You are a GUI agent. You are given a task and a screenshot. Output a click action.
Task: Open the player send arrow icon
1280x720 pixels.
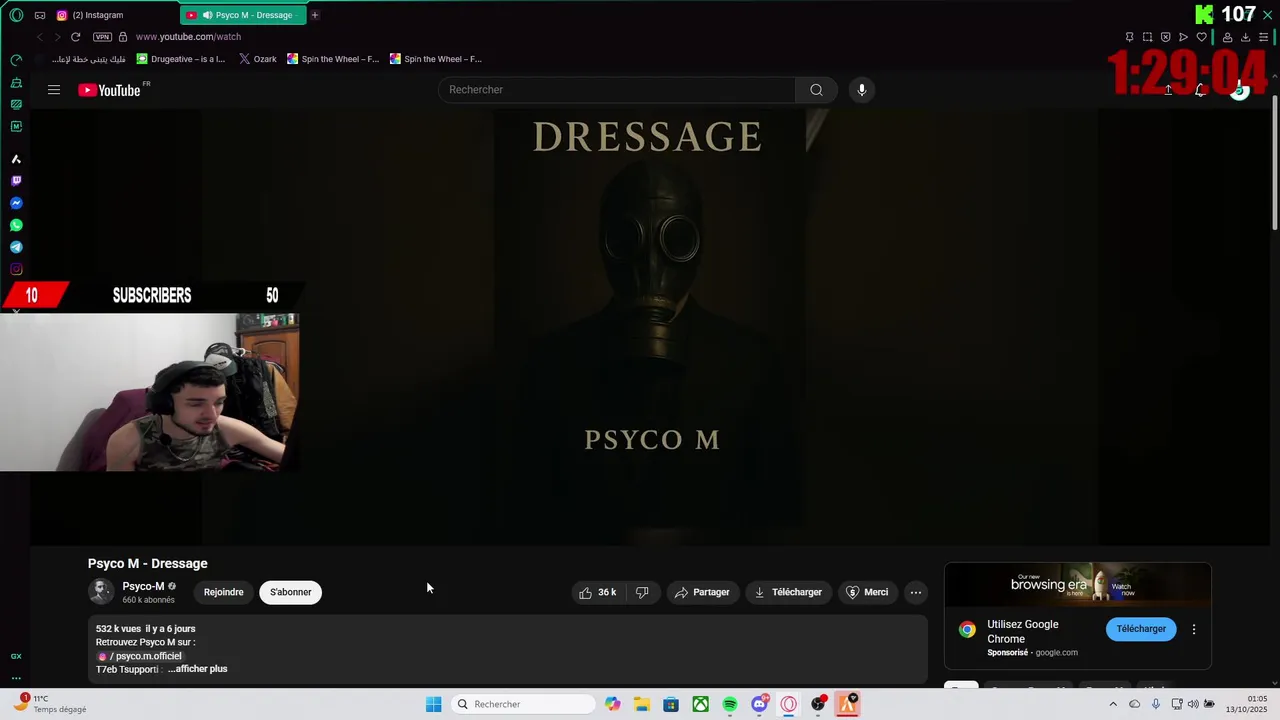pyautogui.click(x=1183, y=37)
